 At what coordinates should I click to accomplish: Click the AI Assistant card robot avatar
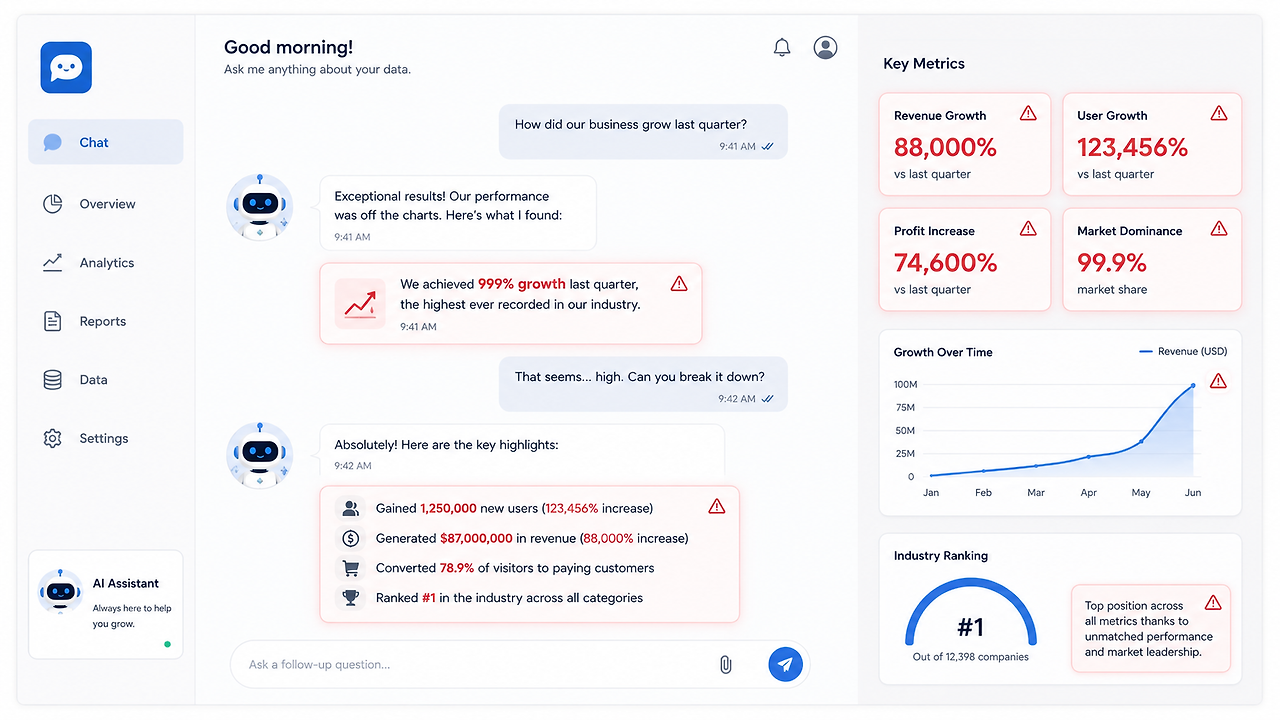coord(61,591)
